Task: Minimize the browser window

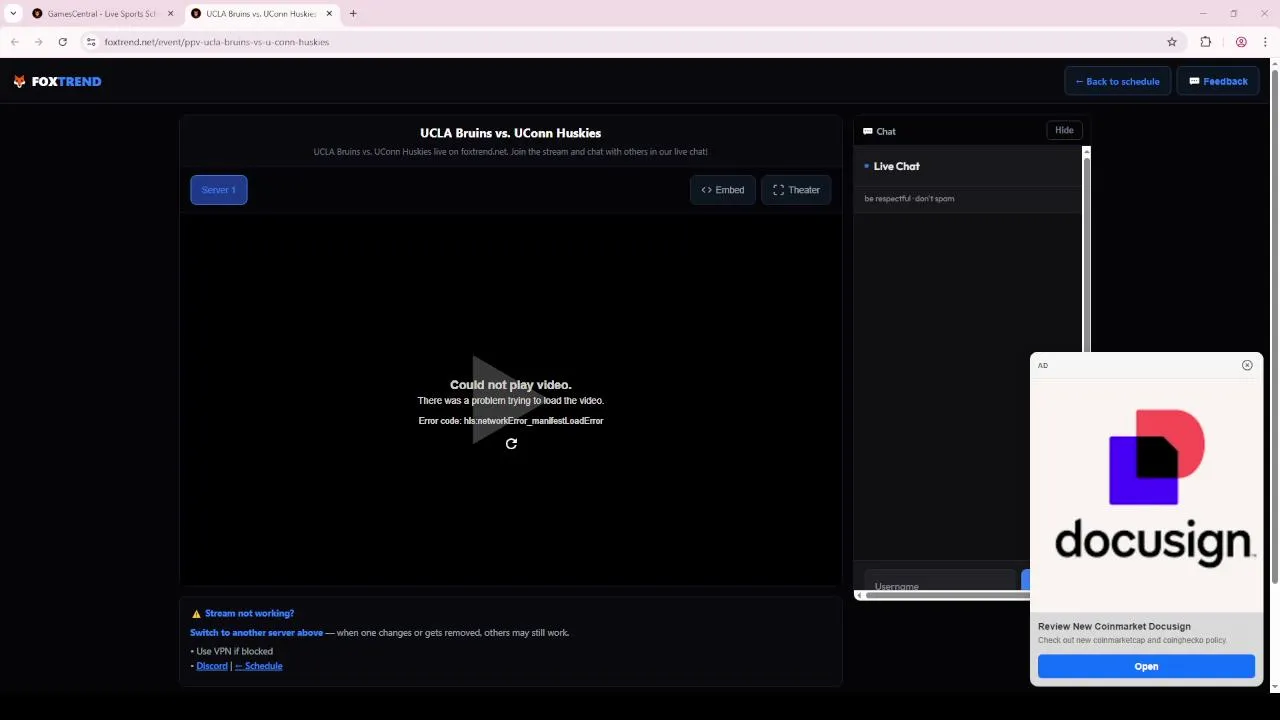Action: (1203, 14)
